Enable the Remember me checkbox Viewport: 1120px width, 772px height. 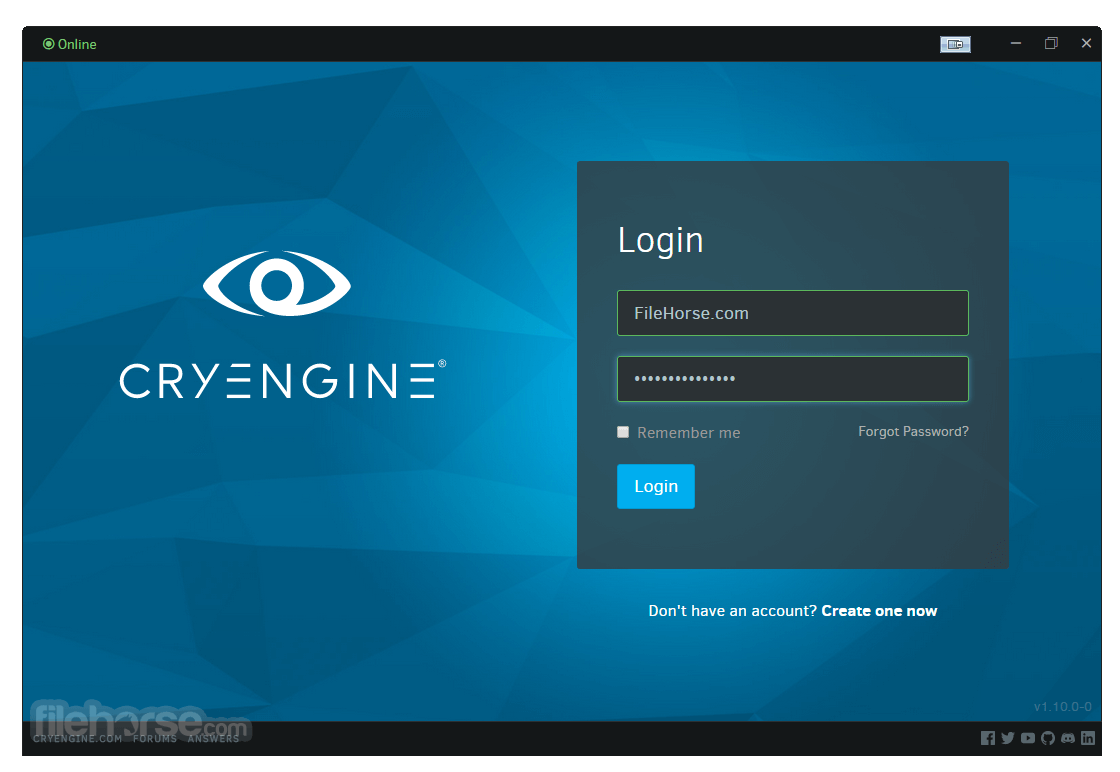coord(623,432)
